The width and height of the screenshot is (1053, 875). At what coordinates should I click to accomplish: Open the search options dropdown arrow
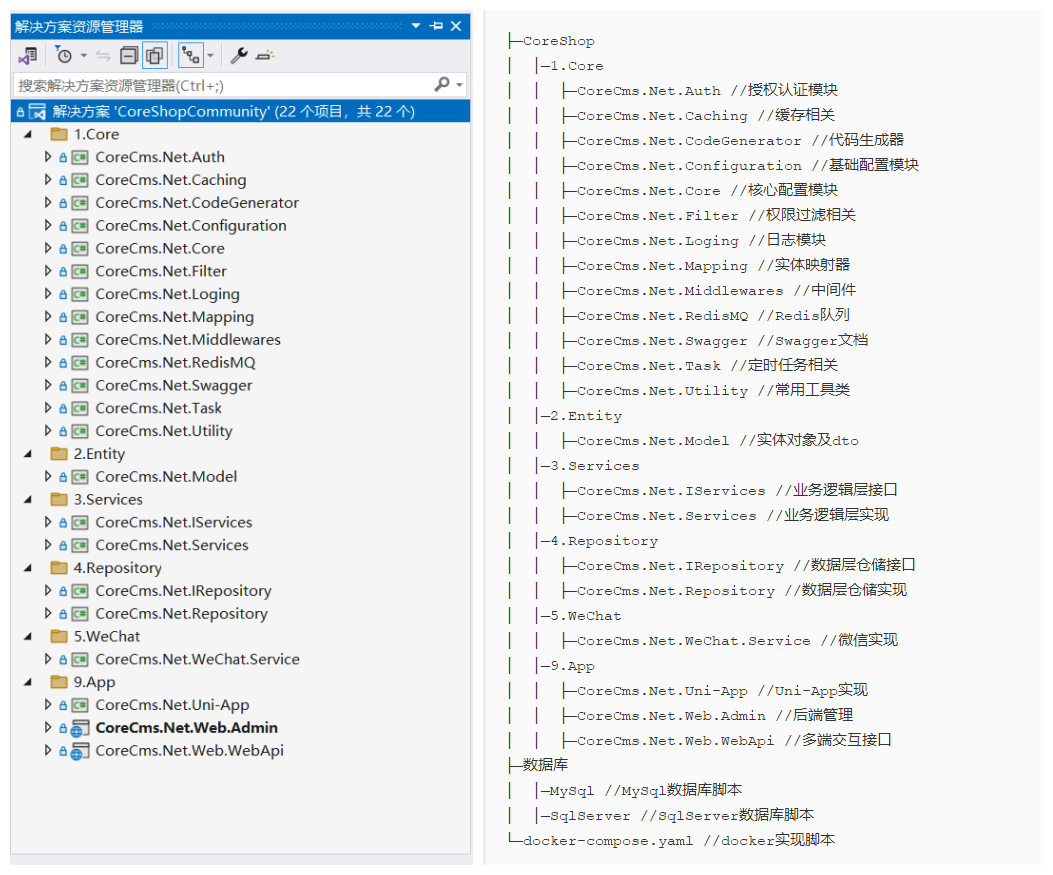pos(460,85)
